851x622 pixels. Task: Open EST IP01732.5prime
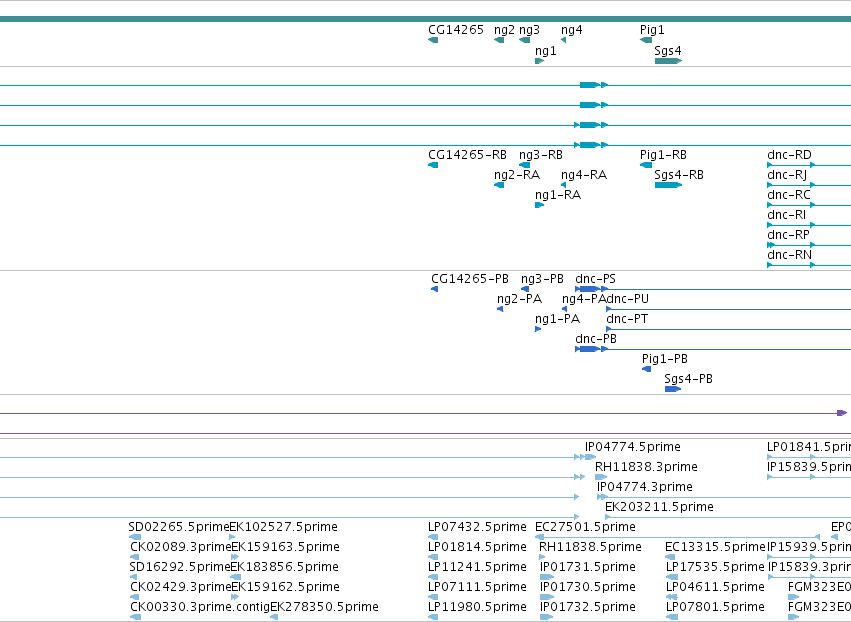click(588, 608)
